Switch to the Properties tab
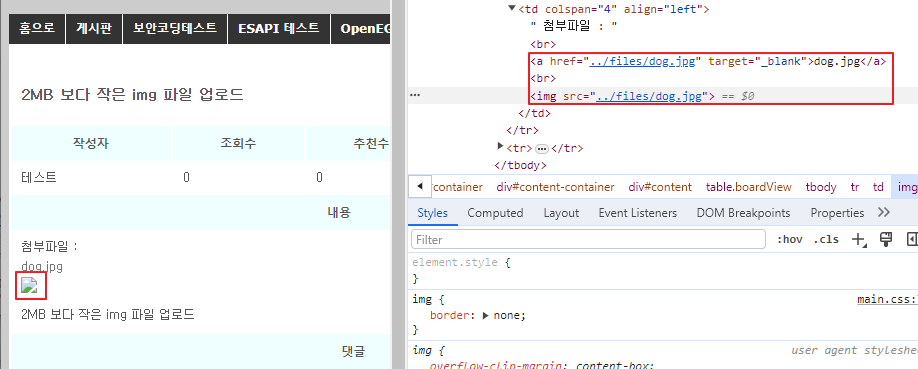This screenshot has width=918, height=369. tap(837, 213)
